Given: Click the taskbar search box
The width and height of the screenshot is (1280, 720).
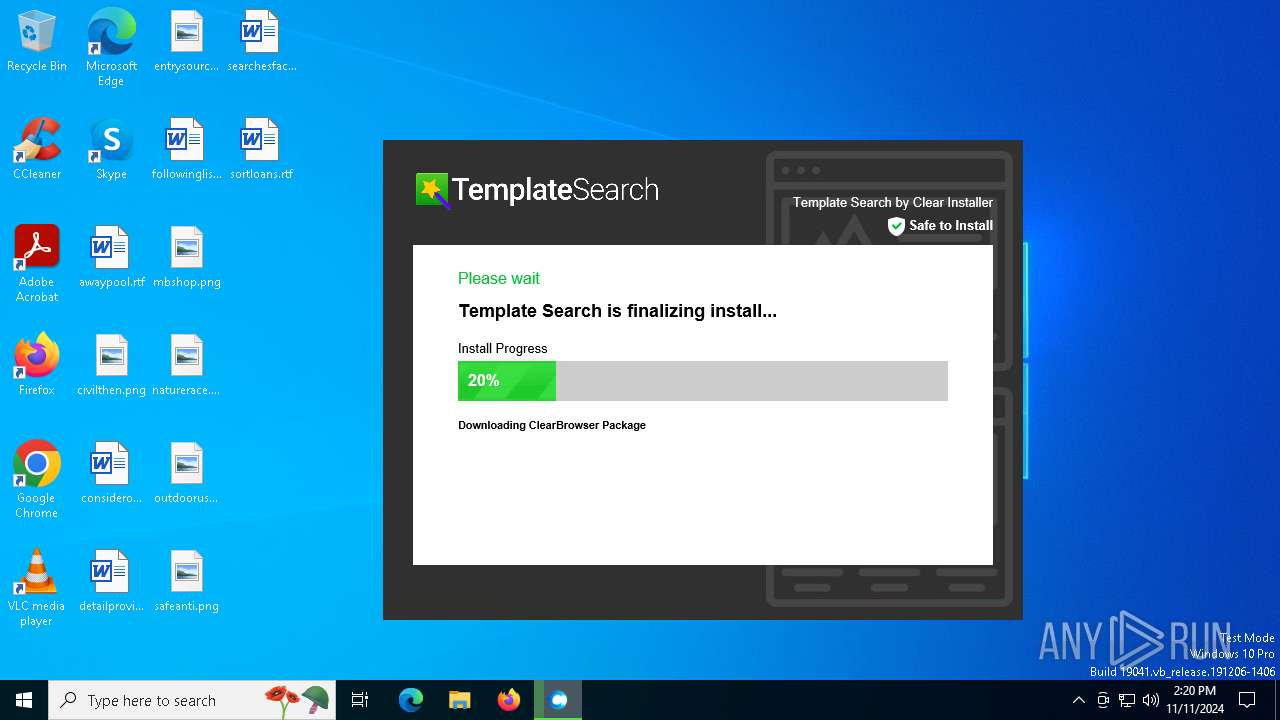Looking at the screenshot, I should point(194,700).
